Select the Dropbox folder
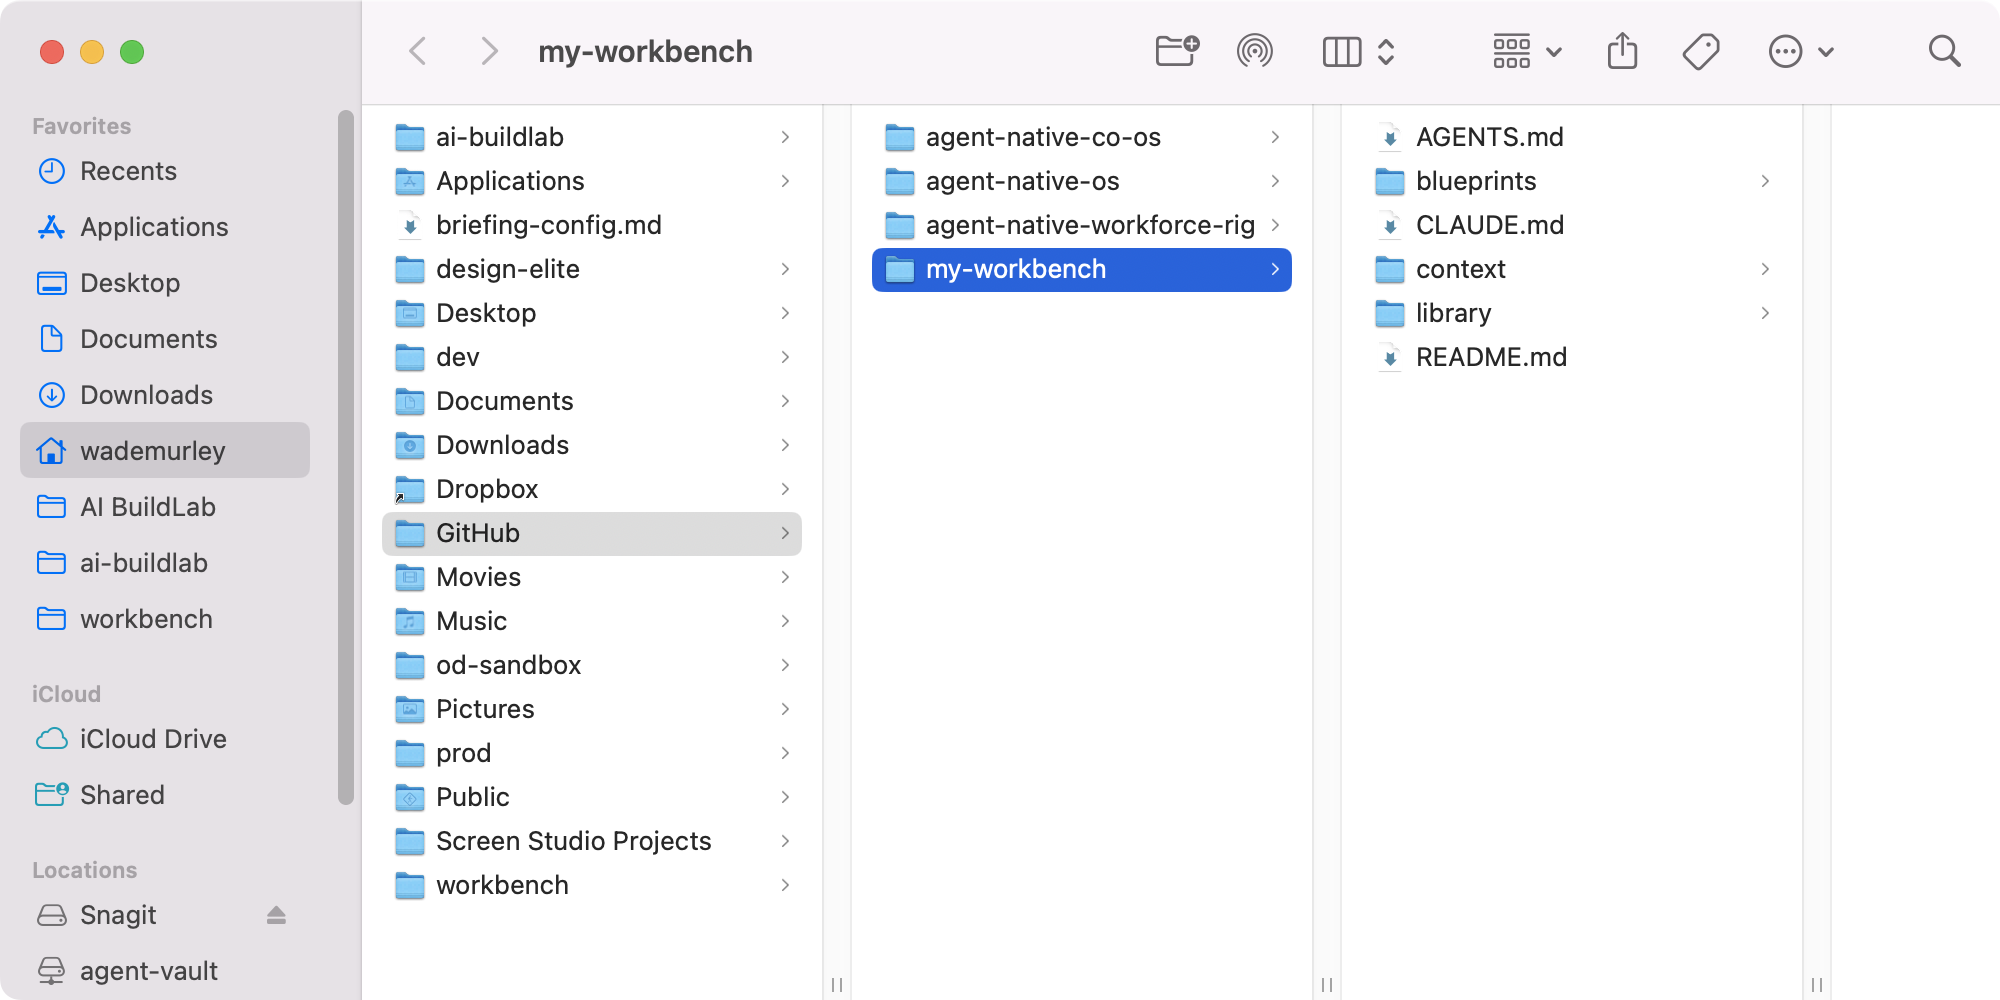 (x=592, y=489)
